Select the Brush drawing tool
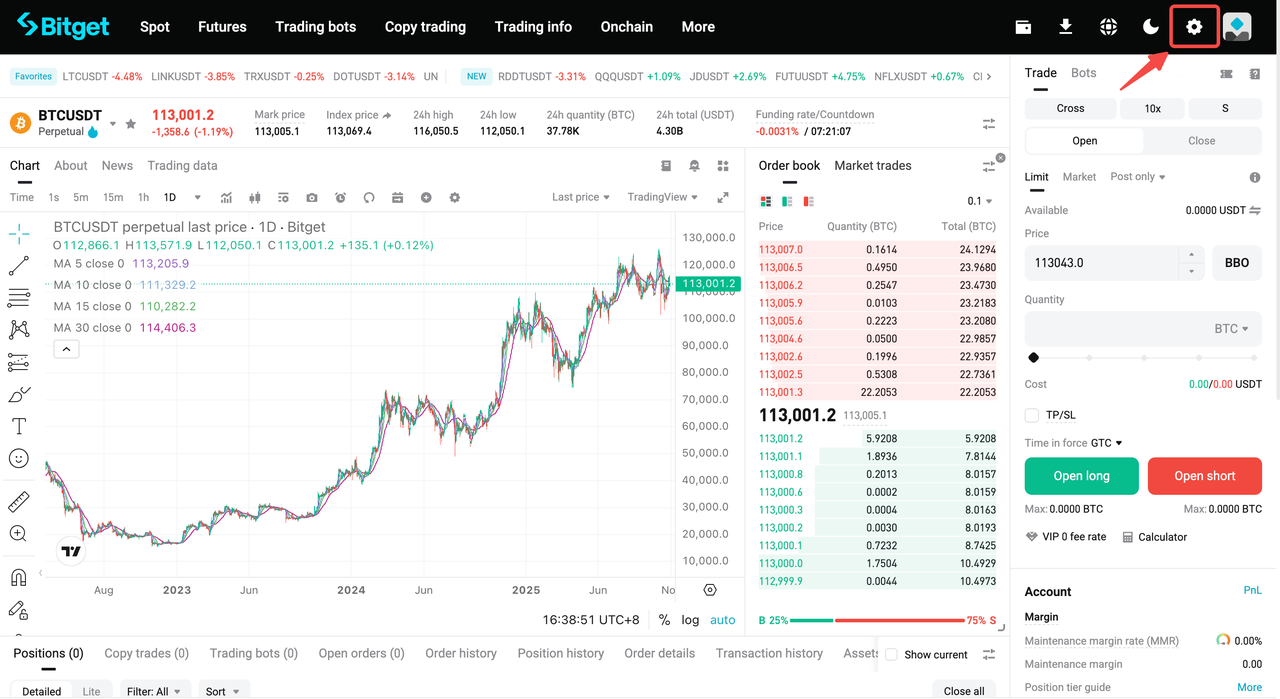Viewport: 1280px width, 699px height. click(x=18, y=394)
